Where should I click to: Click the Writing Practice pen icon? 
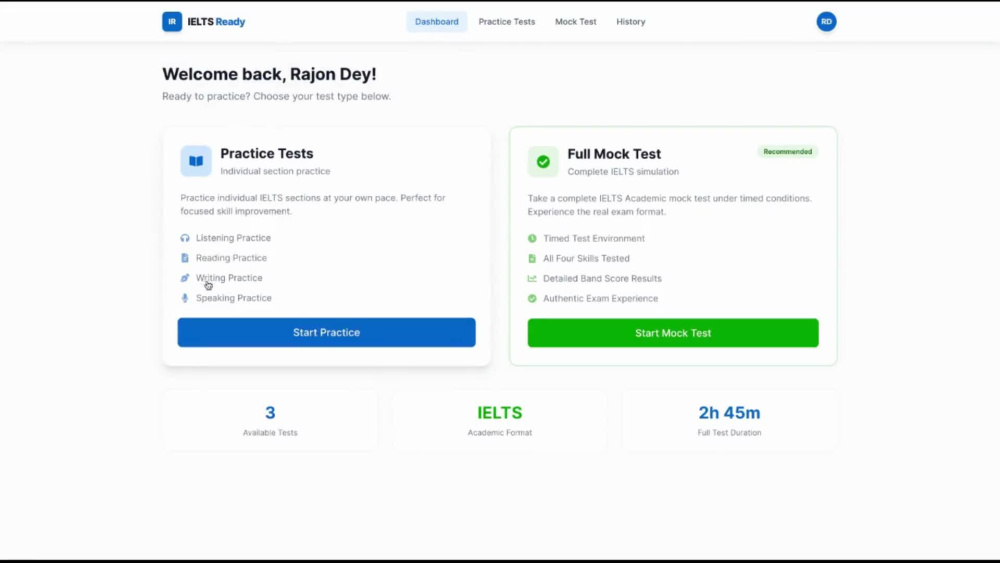coord(185,278)
